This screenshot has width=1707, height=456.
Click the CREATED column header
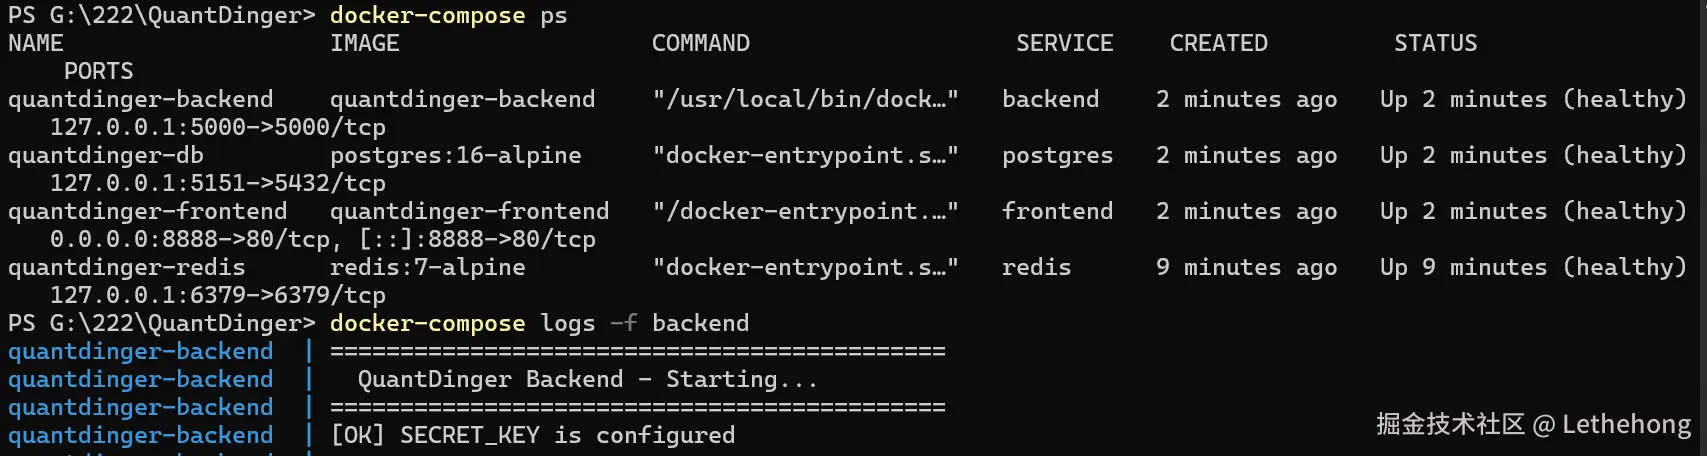1218,43
